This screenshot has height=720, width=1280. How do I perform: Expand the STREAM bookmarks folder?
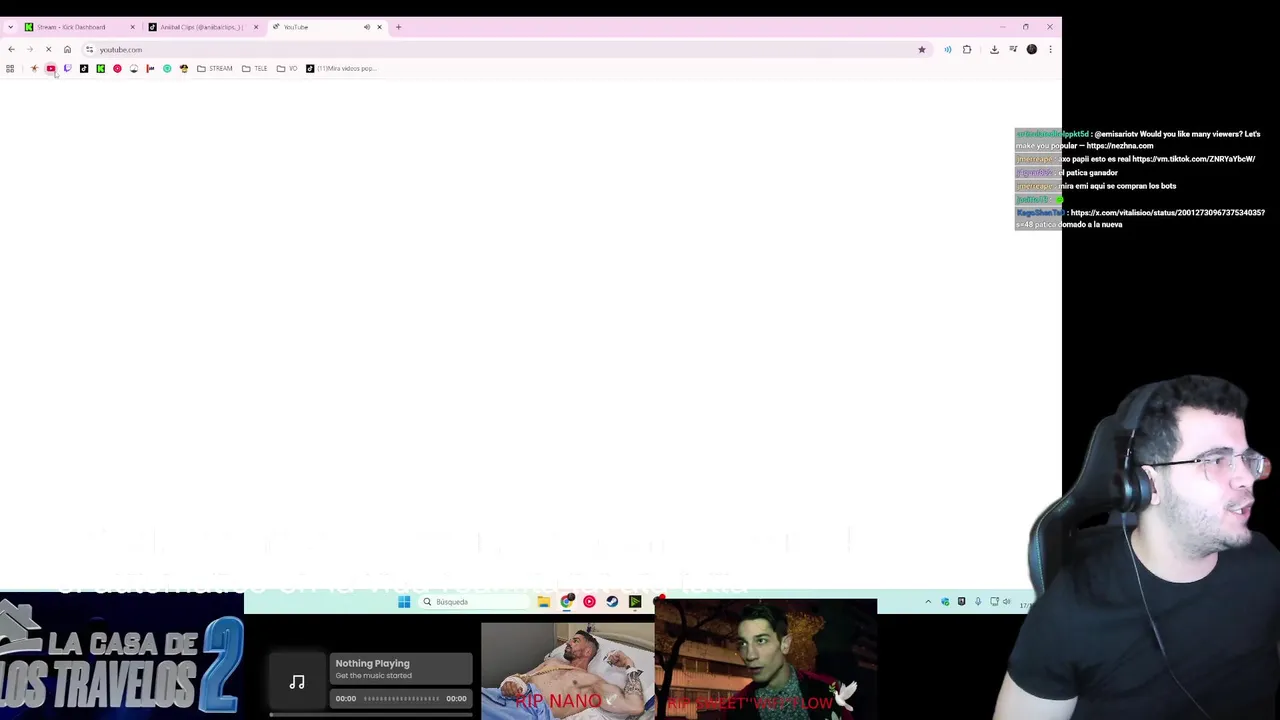[x=215, y=68]
